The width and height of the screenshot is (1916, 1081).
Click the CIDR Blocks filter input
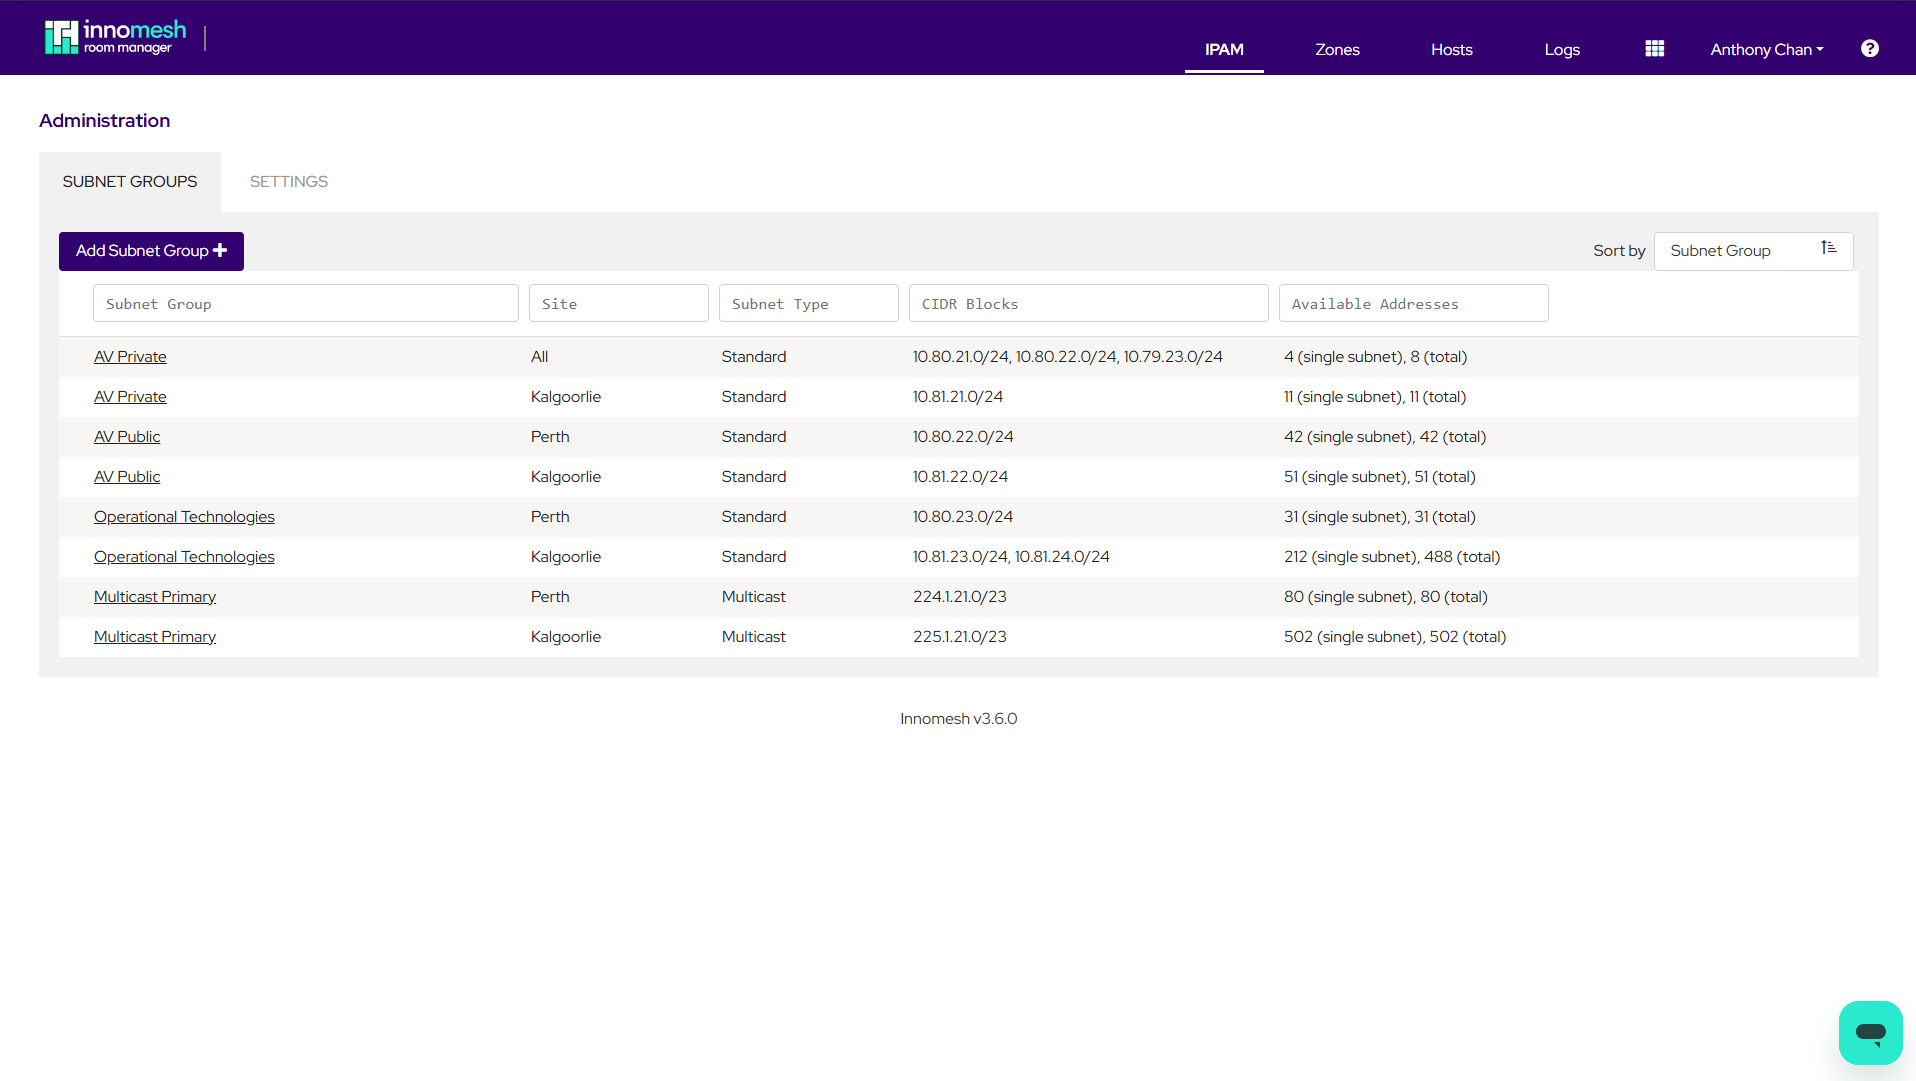1088,303
